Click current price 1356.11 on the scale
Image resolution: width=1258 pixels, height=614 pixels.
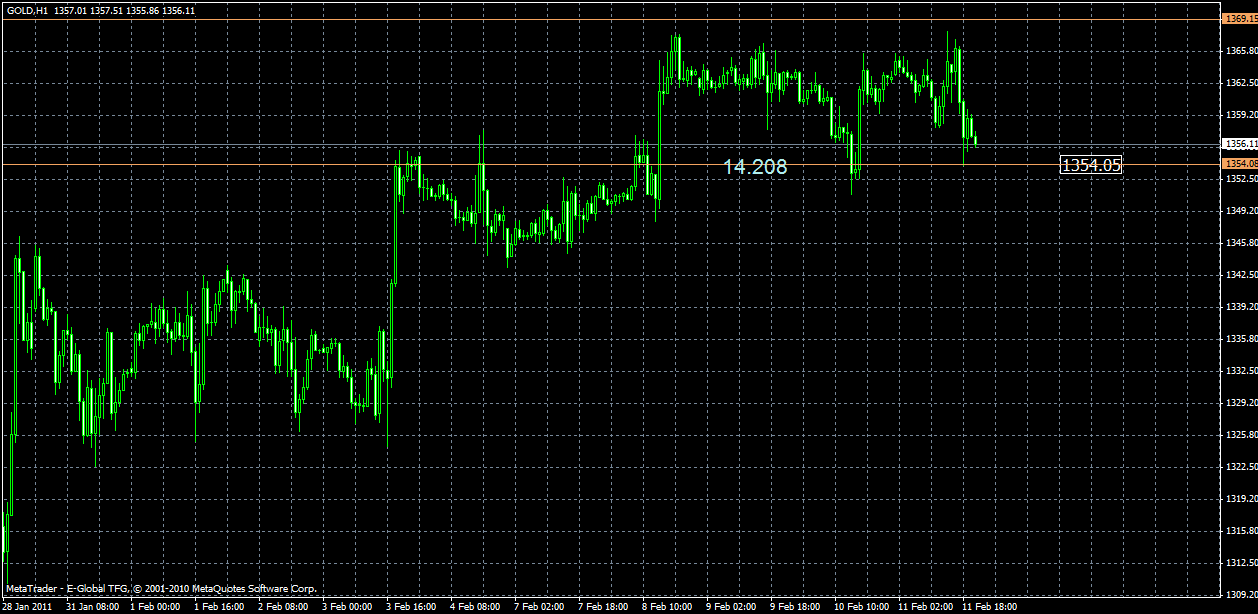[1240, 143]
